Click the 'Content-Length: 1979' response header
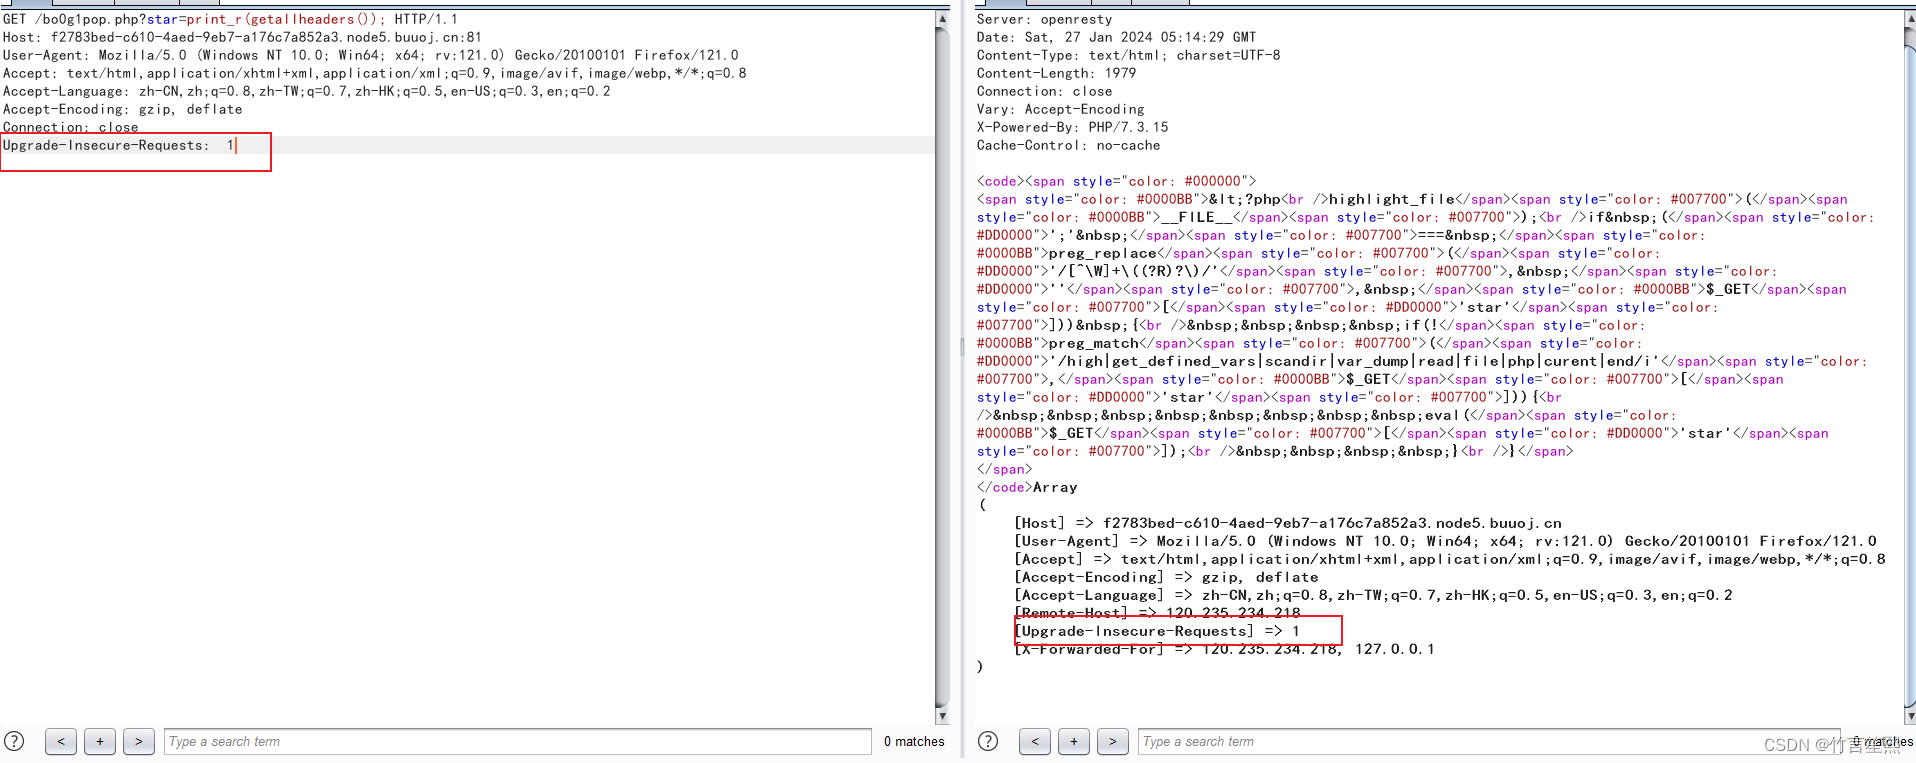Screen dimensions: 1916x763 pos(1056,73)
